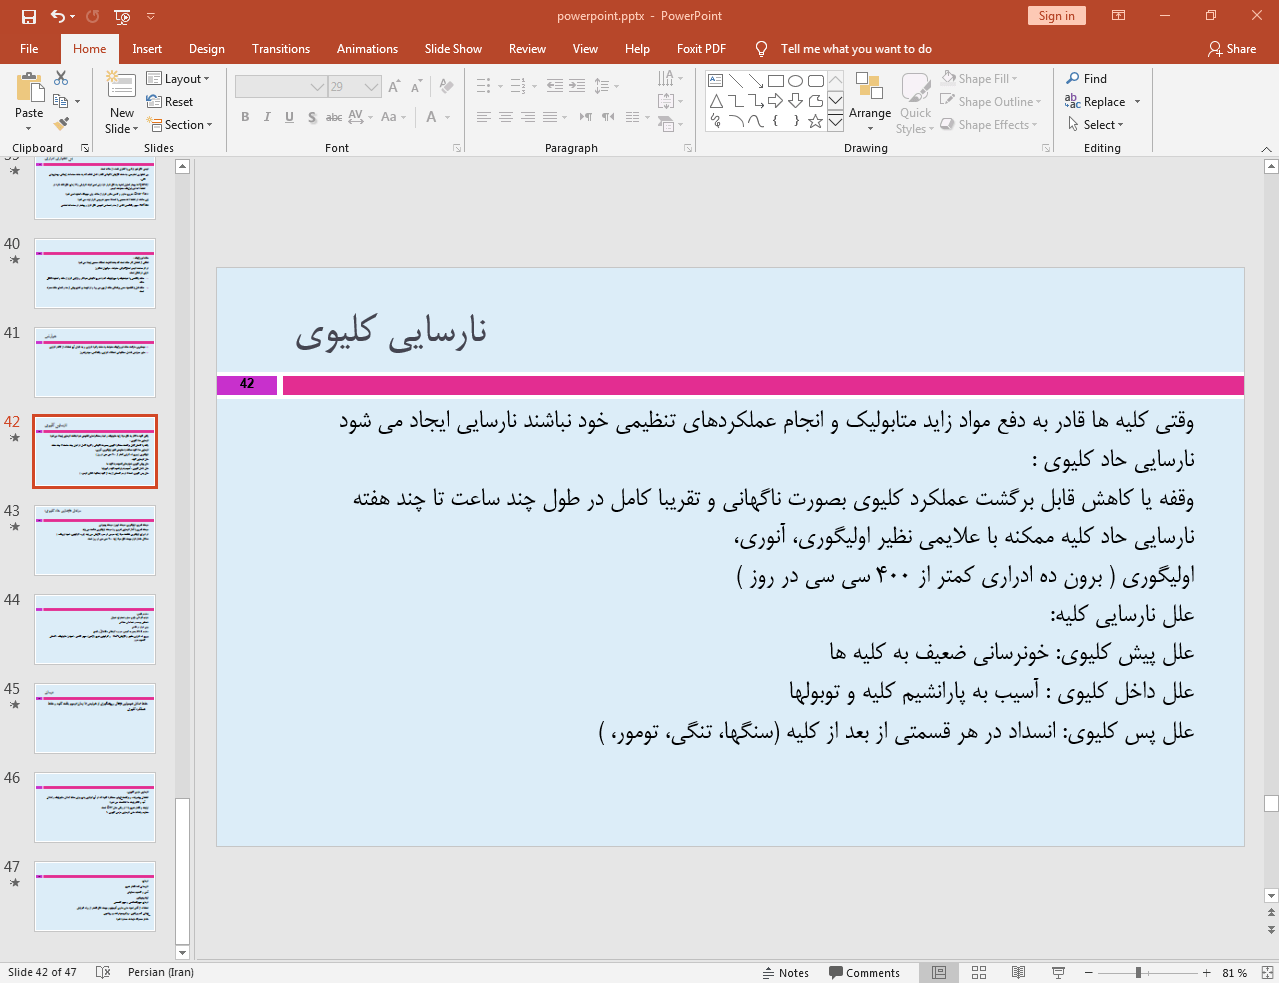The width and height of the screenshot is (1279, 983).
Task: Insert an oval shape from gallery
Action: [795, 81]
